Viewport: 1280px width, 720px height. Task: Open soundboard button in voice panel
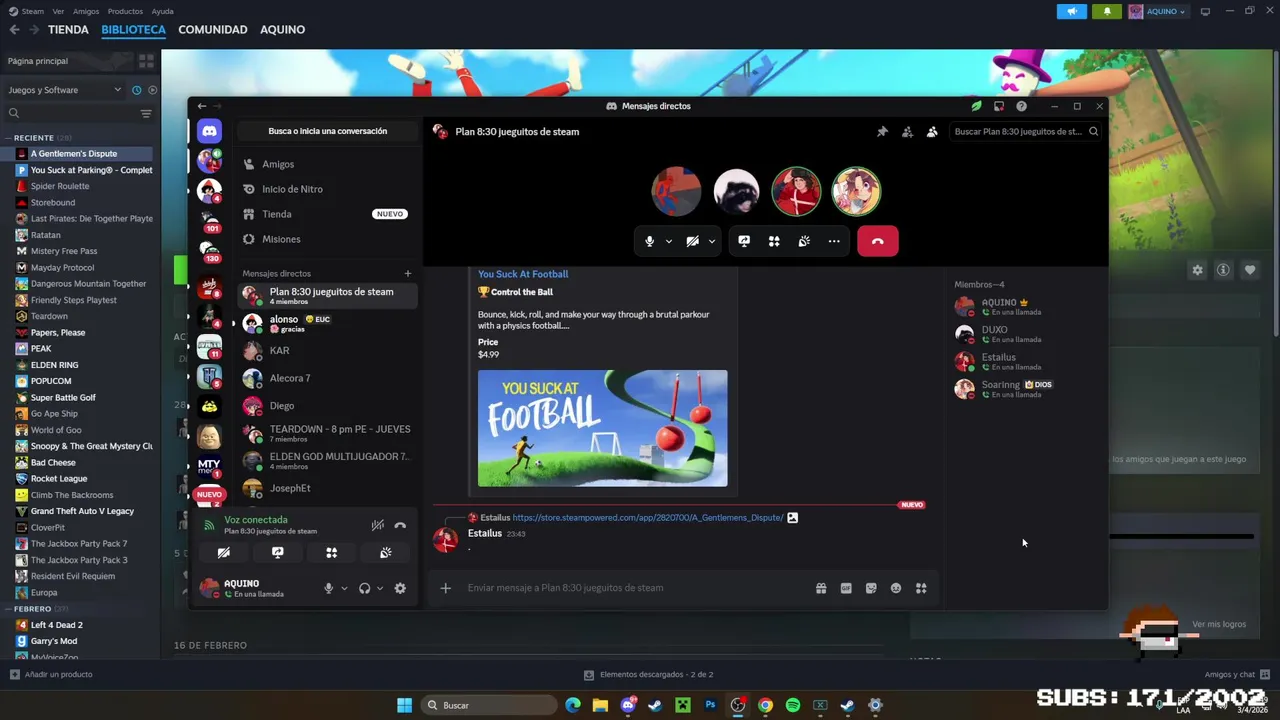pos(386,552)
